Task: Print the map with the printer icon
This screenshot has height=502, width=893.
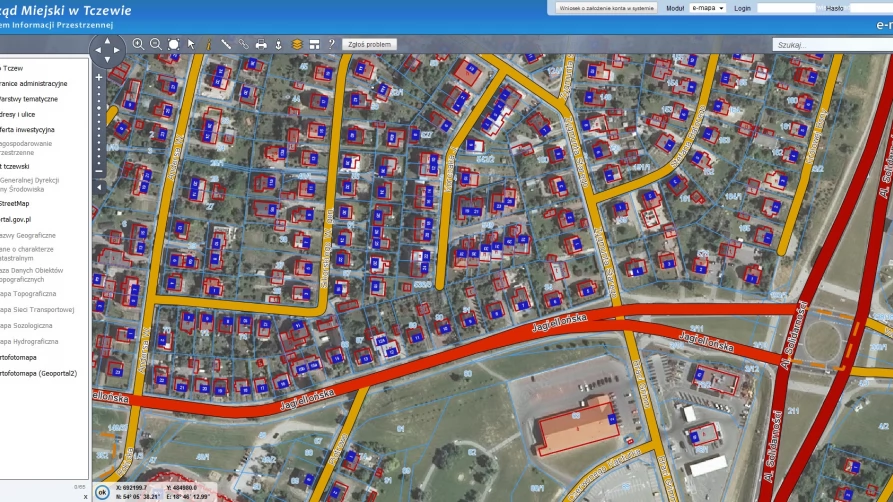Action: pyautogui.click(x=261, y=44)
